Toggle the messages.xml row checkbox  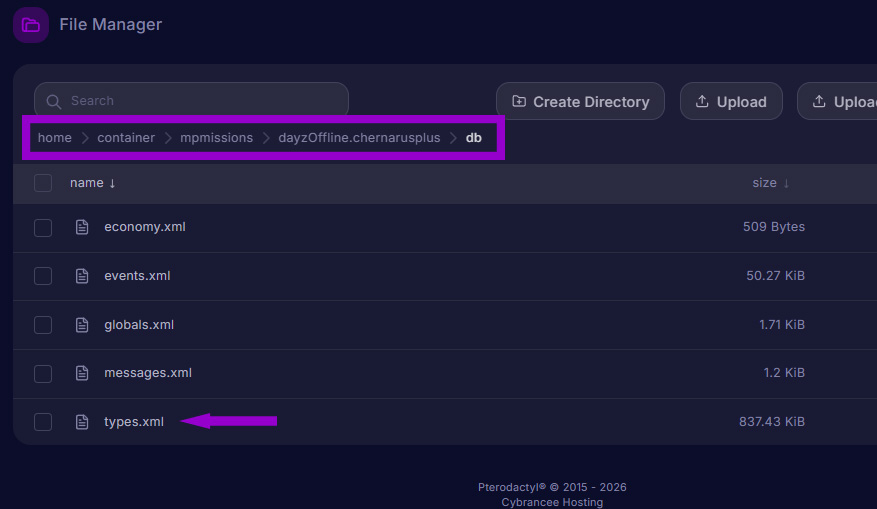(43, 373)
